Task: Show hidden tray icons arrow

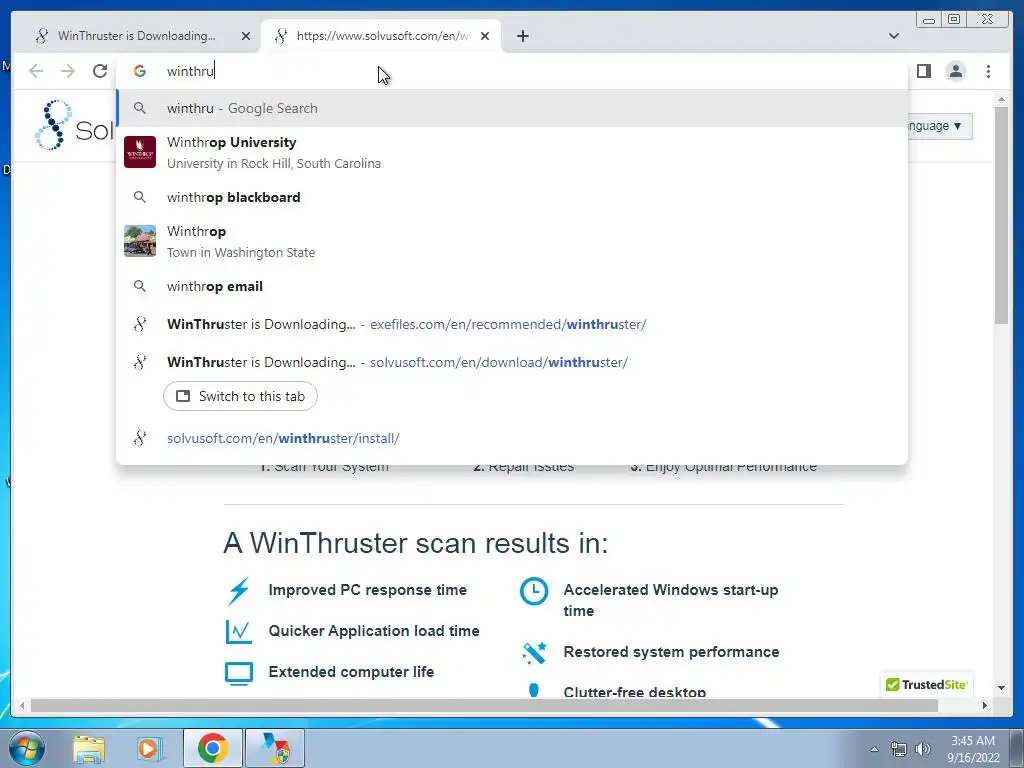Action: (874, 750)
